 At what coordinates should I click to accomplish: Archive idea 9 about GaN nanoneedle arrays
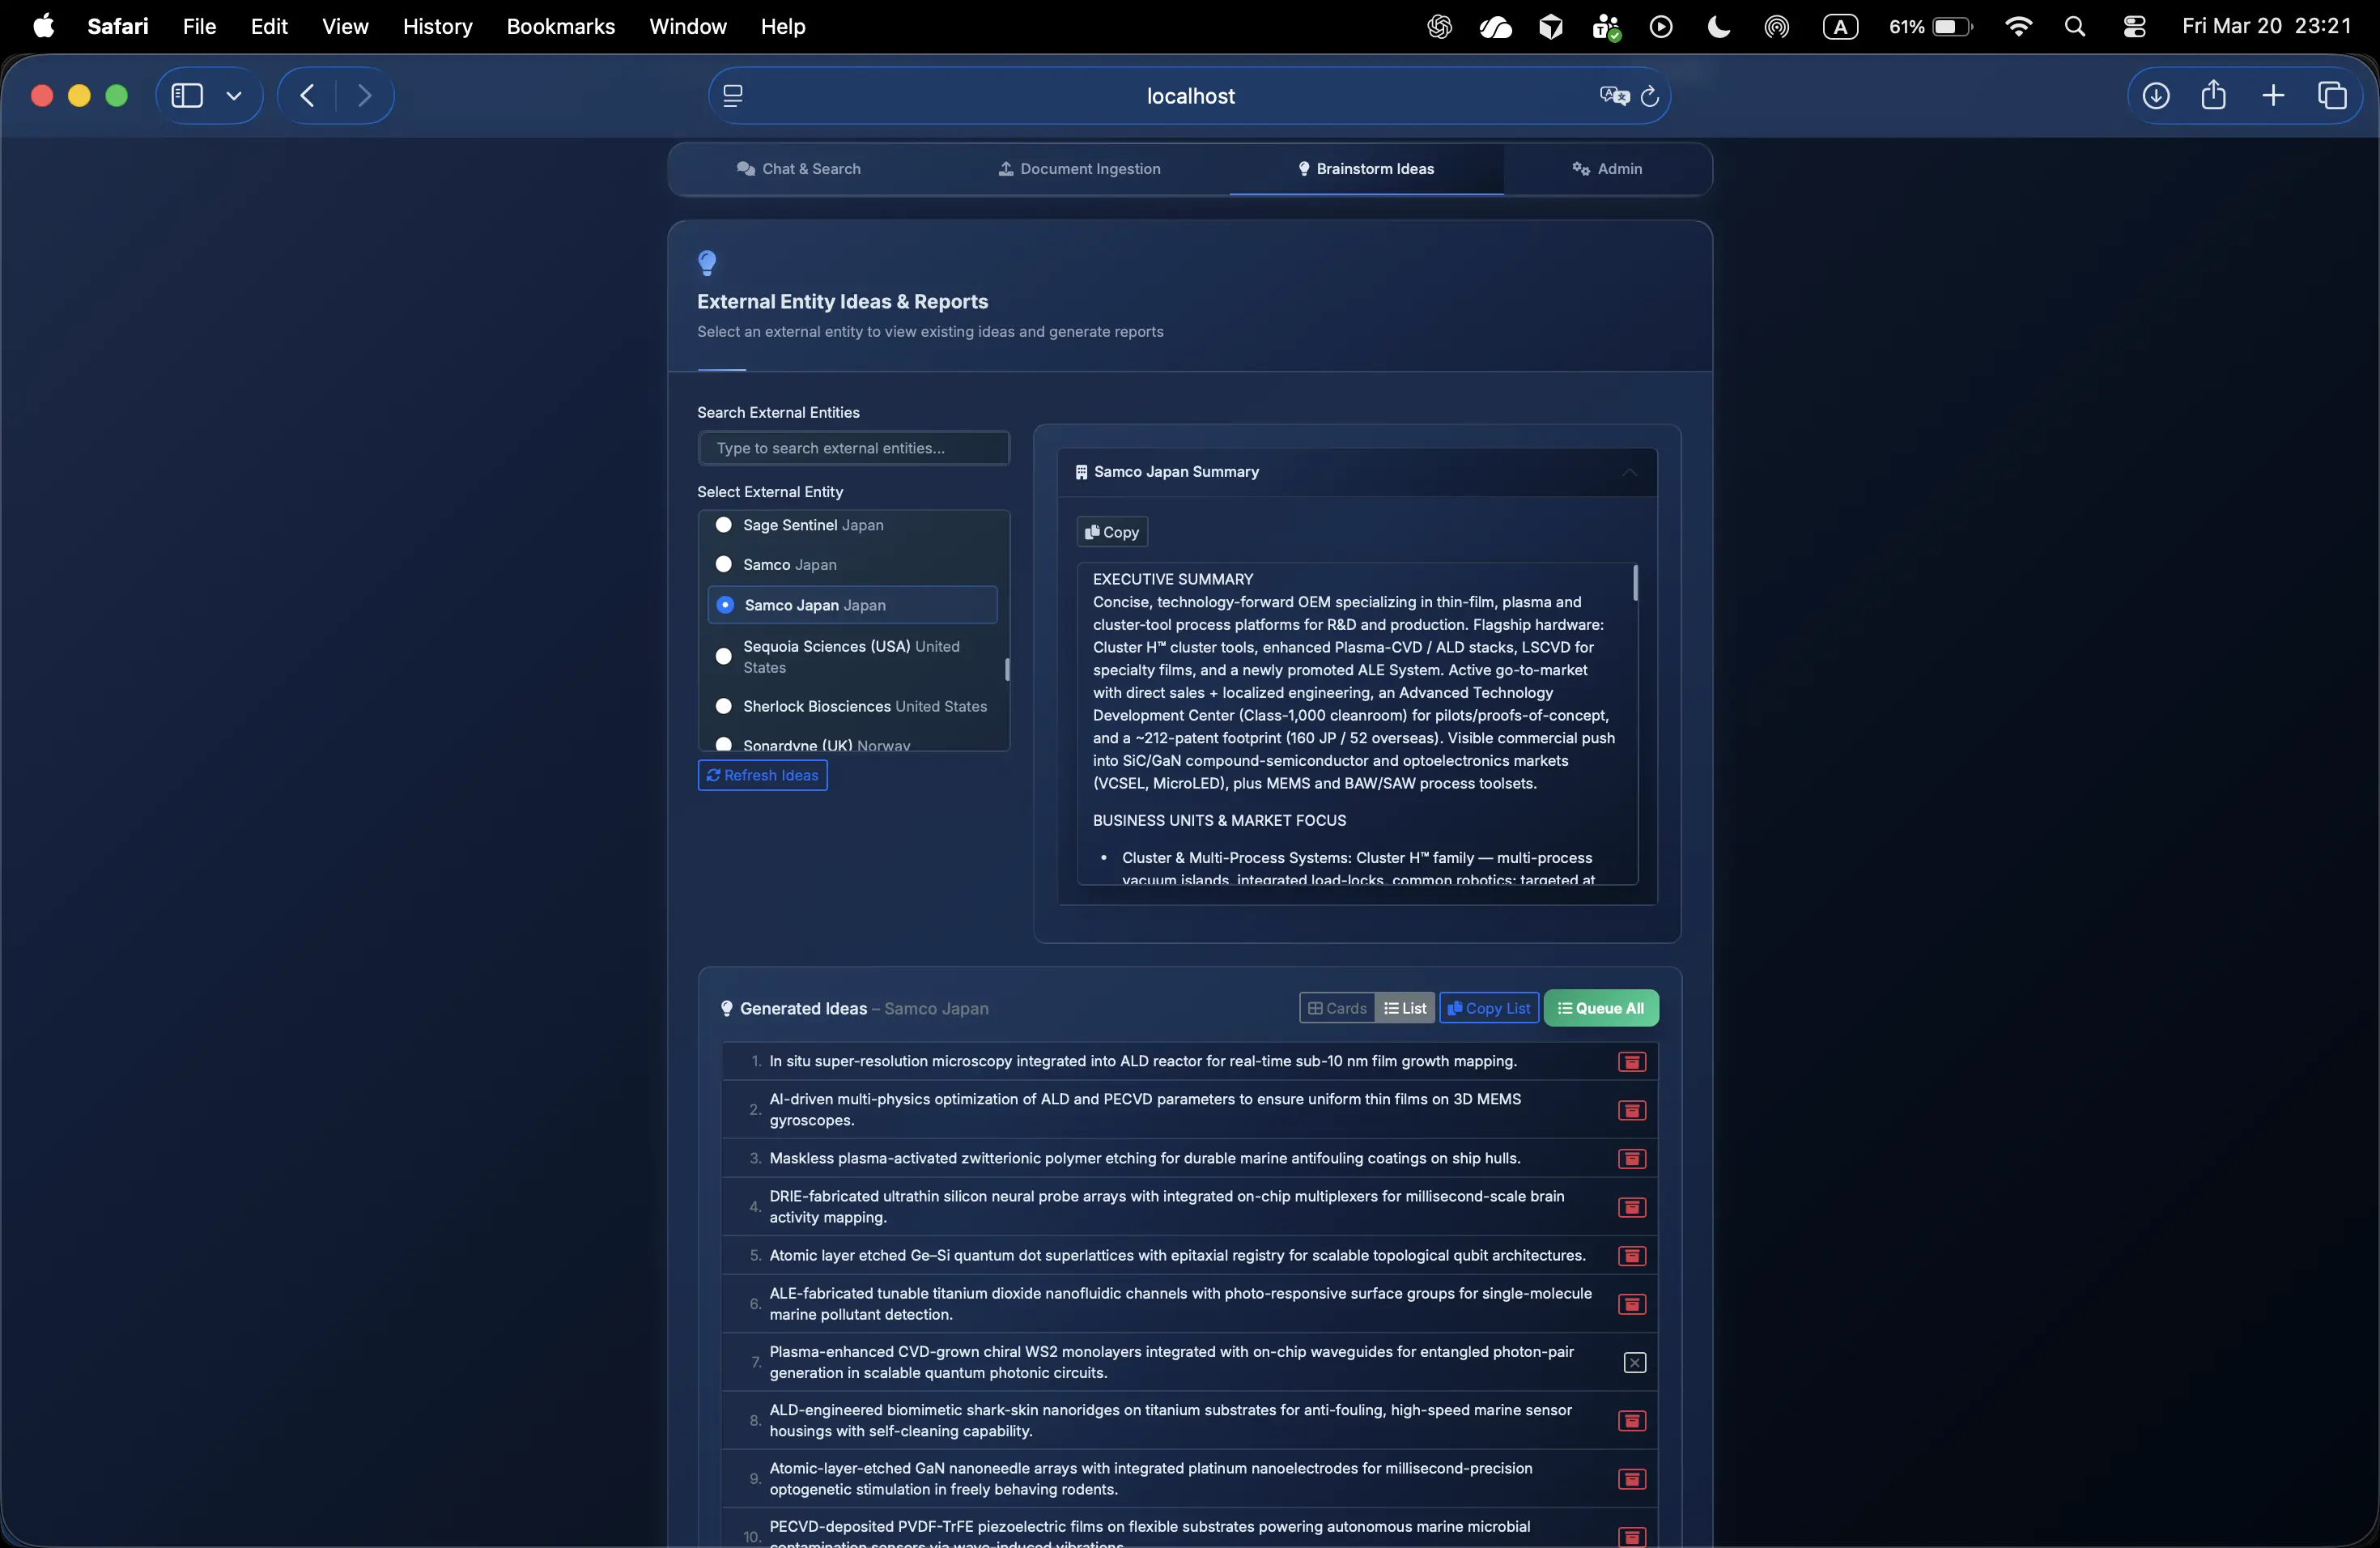pyautogui.click(x=1632, y=1479)
